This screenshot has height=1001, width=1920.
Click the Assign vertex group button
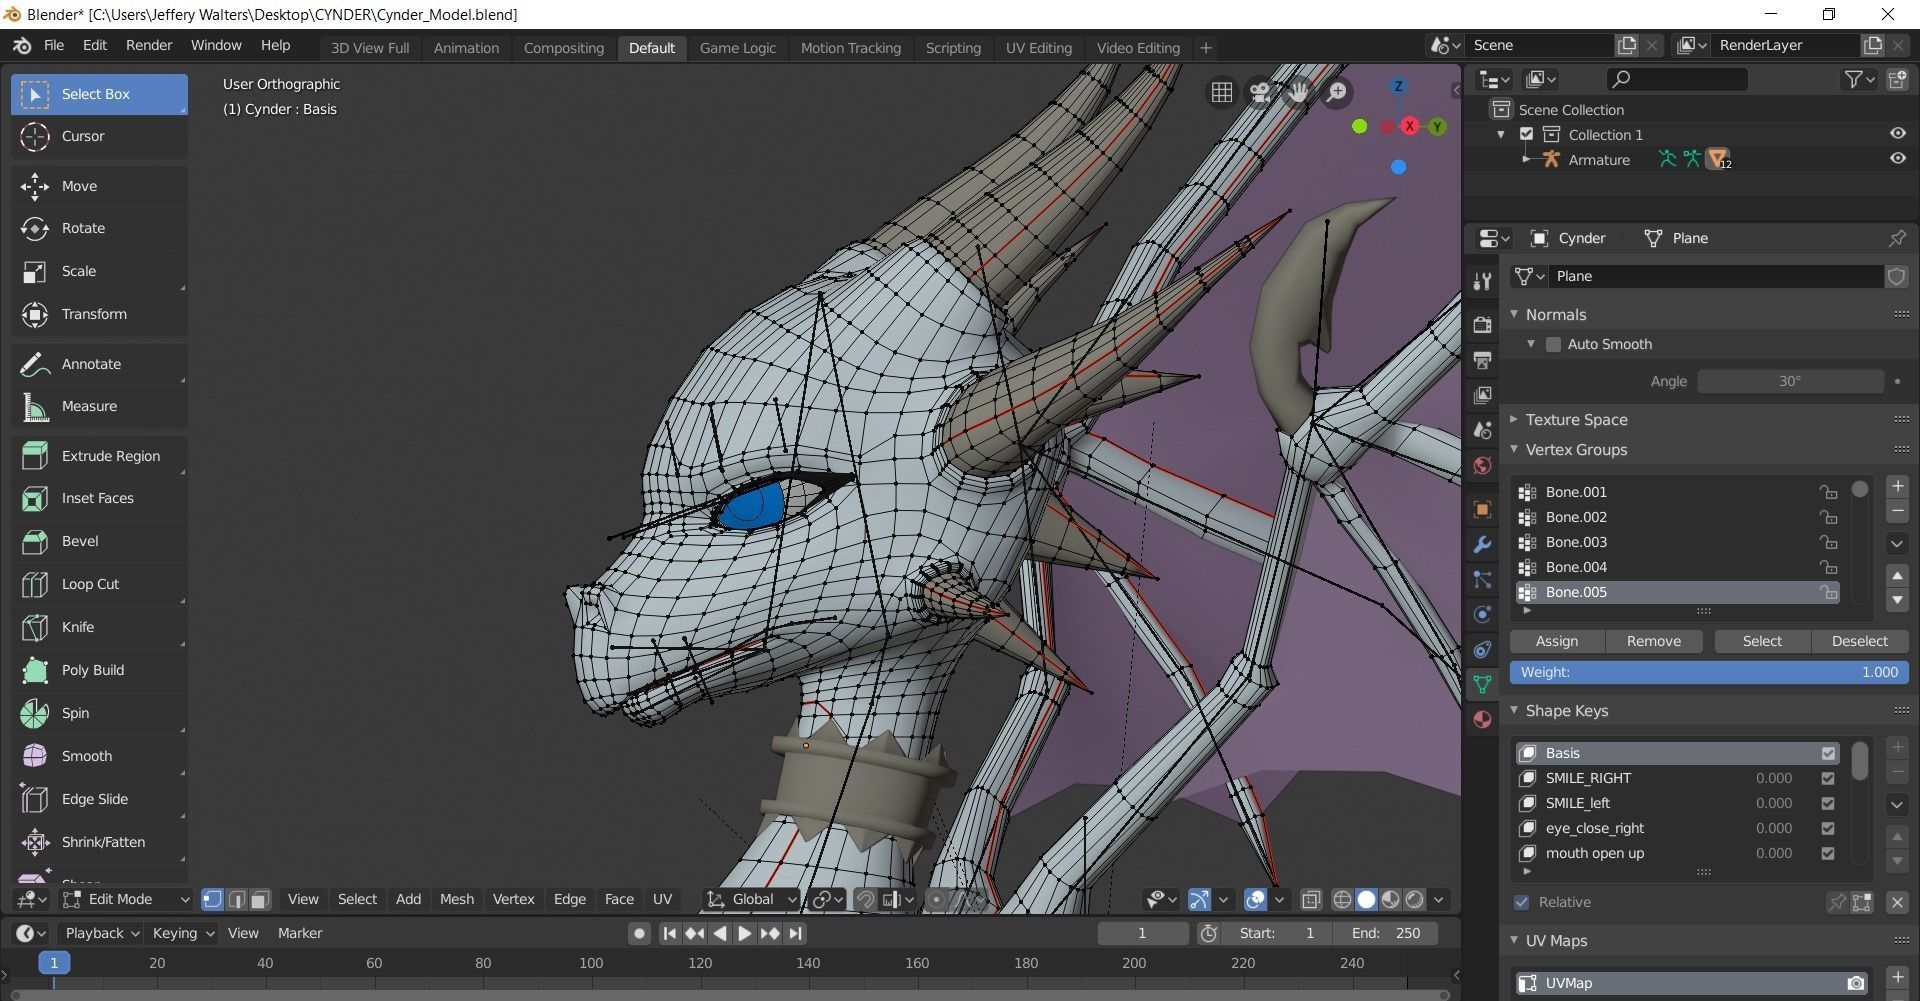1557,641
